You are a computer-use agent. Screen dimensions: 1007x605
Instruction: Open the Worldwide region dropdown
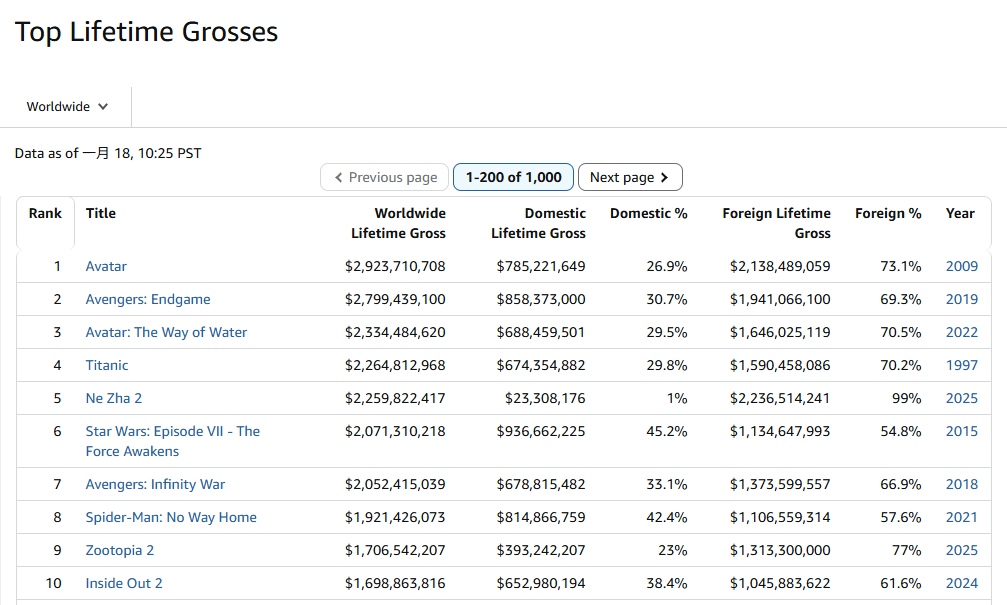coord(67,107)
